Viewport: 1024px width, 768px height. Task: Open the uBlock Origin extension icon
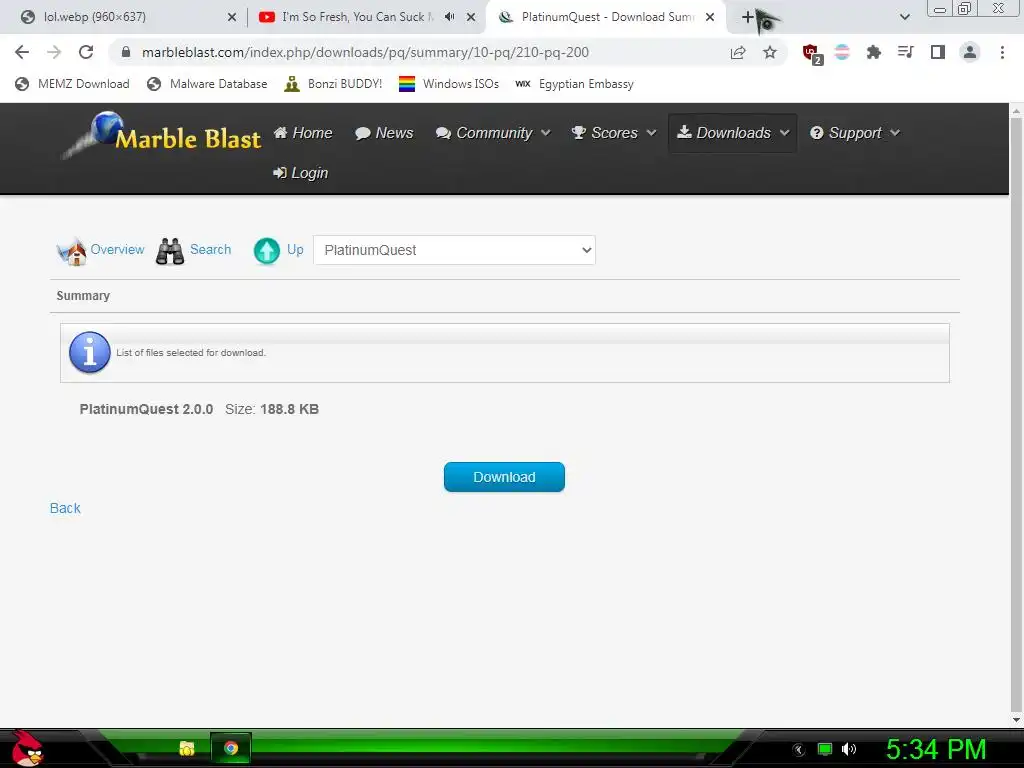click(x=812, y=54)
